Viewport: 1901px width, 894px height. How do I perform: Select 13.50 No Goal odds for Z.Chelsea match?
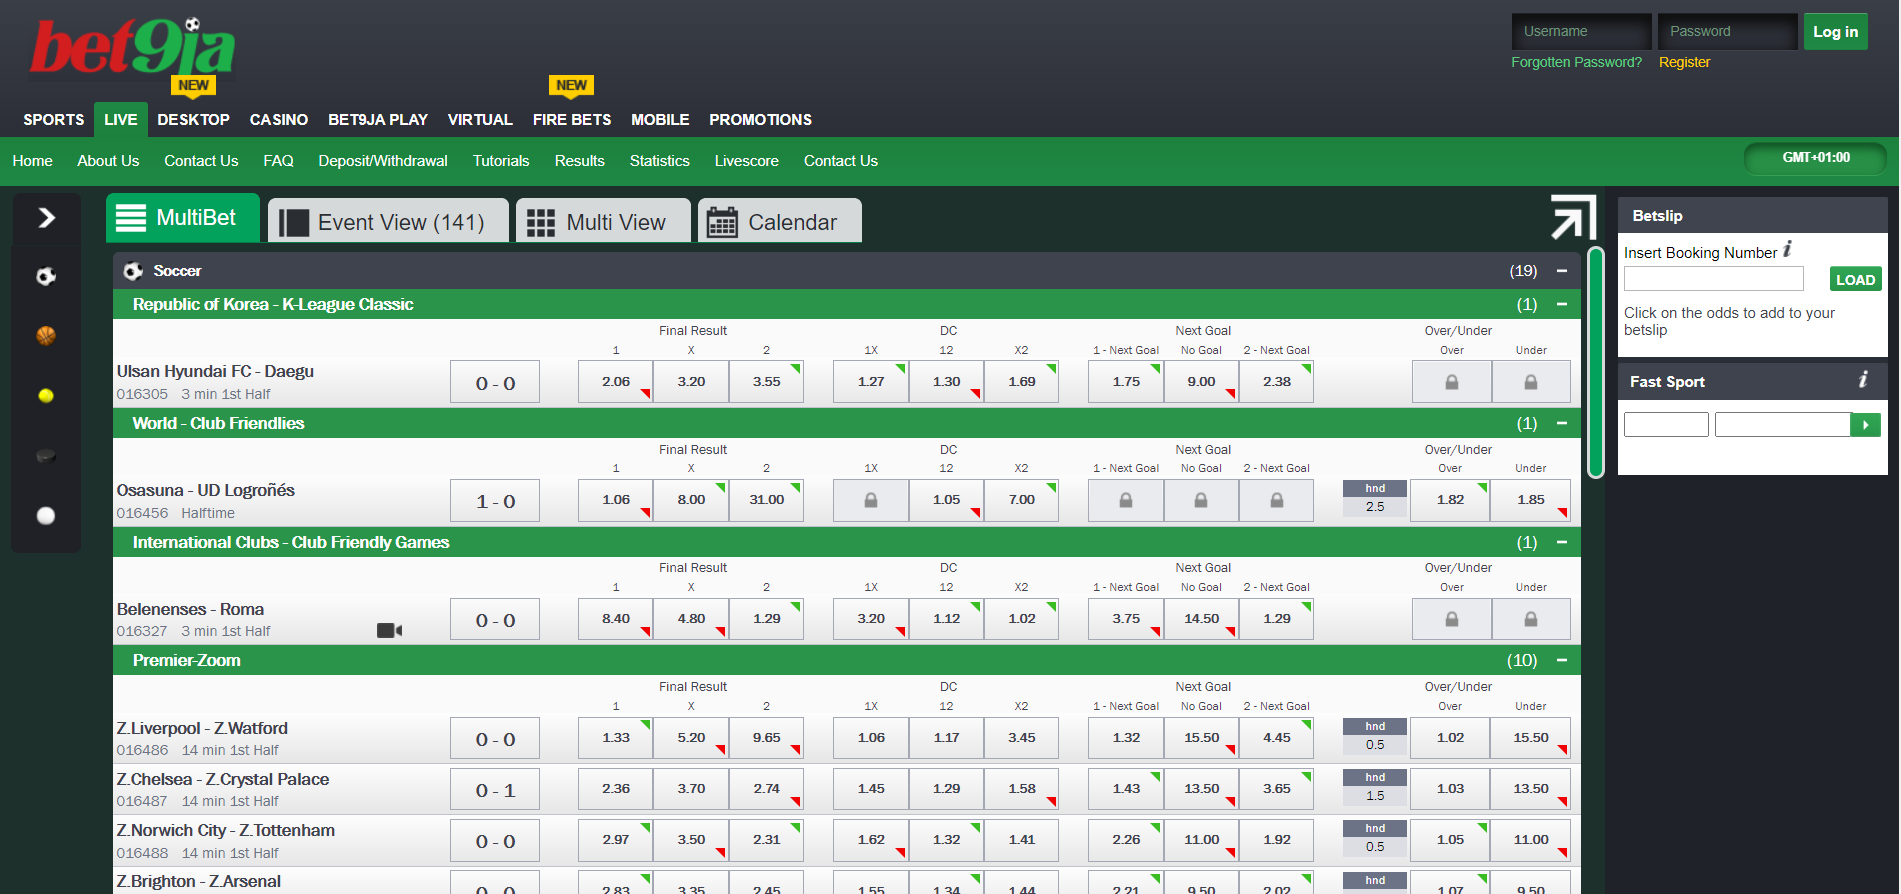[1201, 789]
